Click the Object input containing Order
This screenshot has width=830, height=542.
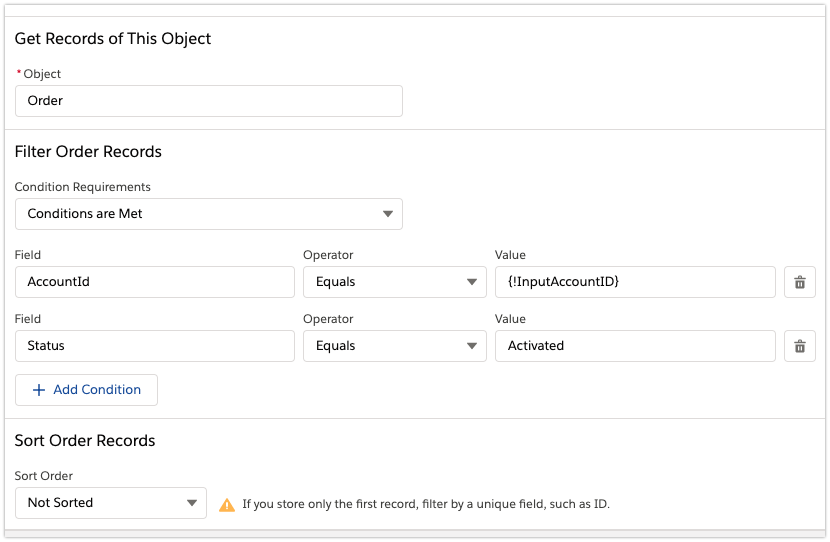point(208,101)
